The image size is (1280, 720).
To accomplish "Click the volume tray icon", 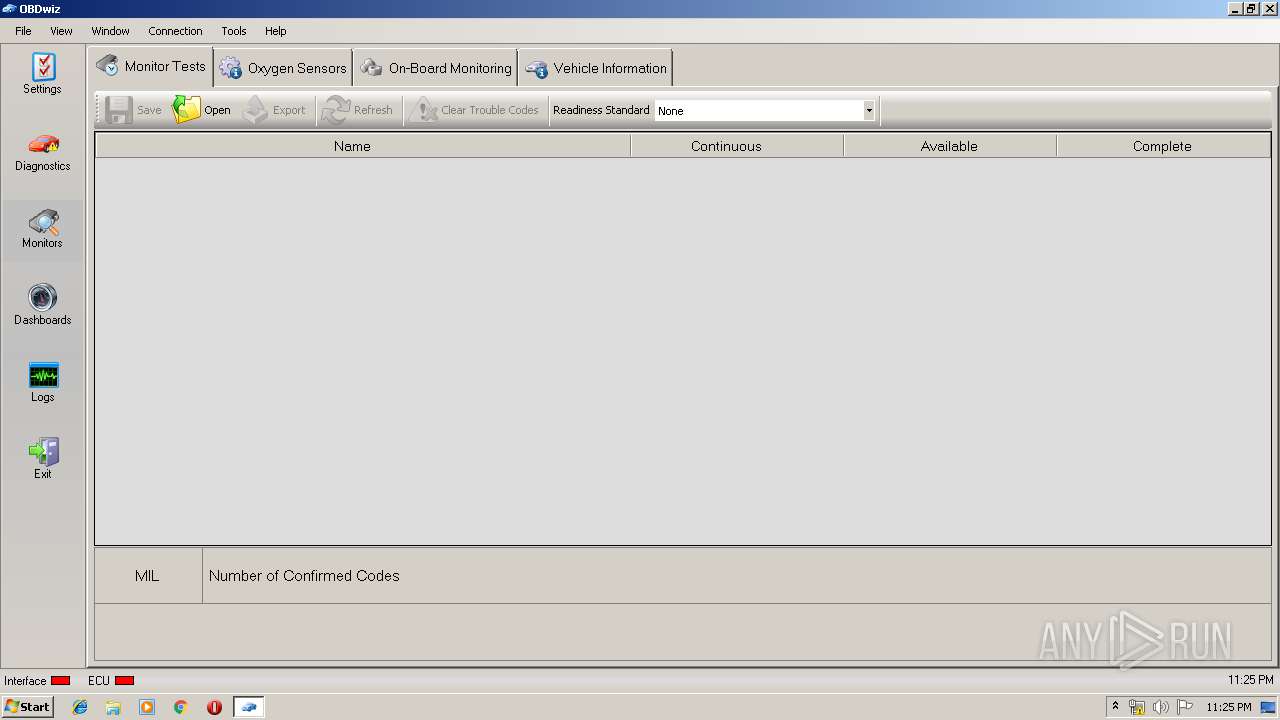I will (1160, 707).
